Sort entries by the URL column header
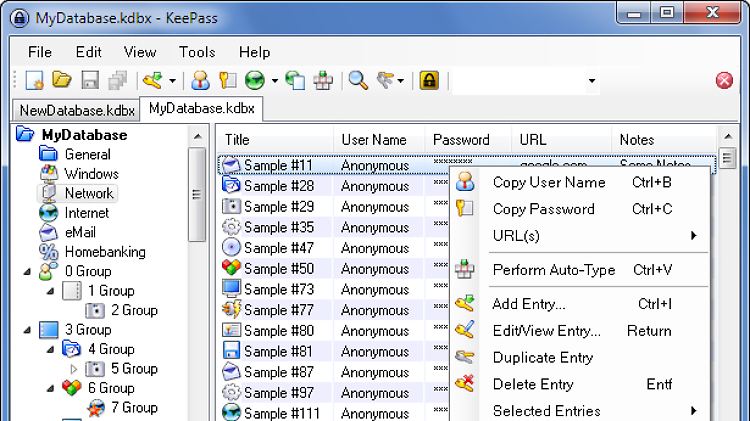The height and width of the screenshot is (421, 750). 562,140
